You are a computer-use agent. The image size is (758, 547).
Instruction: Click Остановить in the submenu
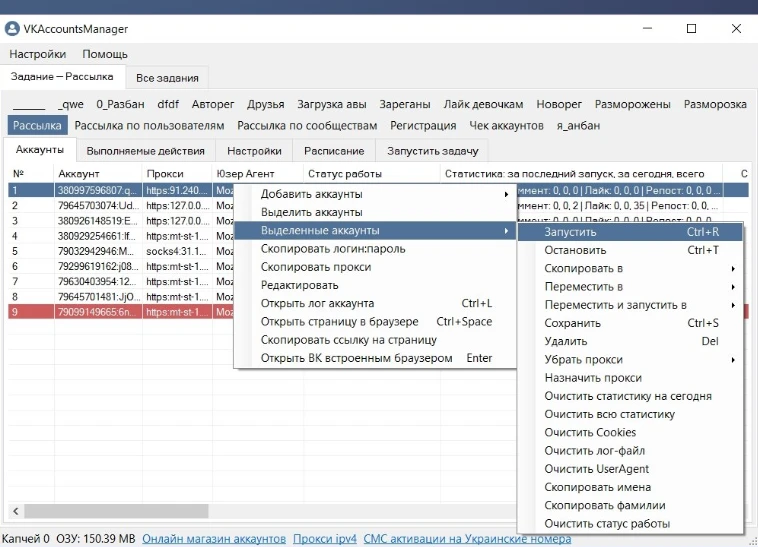(630, 250)
